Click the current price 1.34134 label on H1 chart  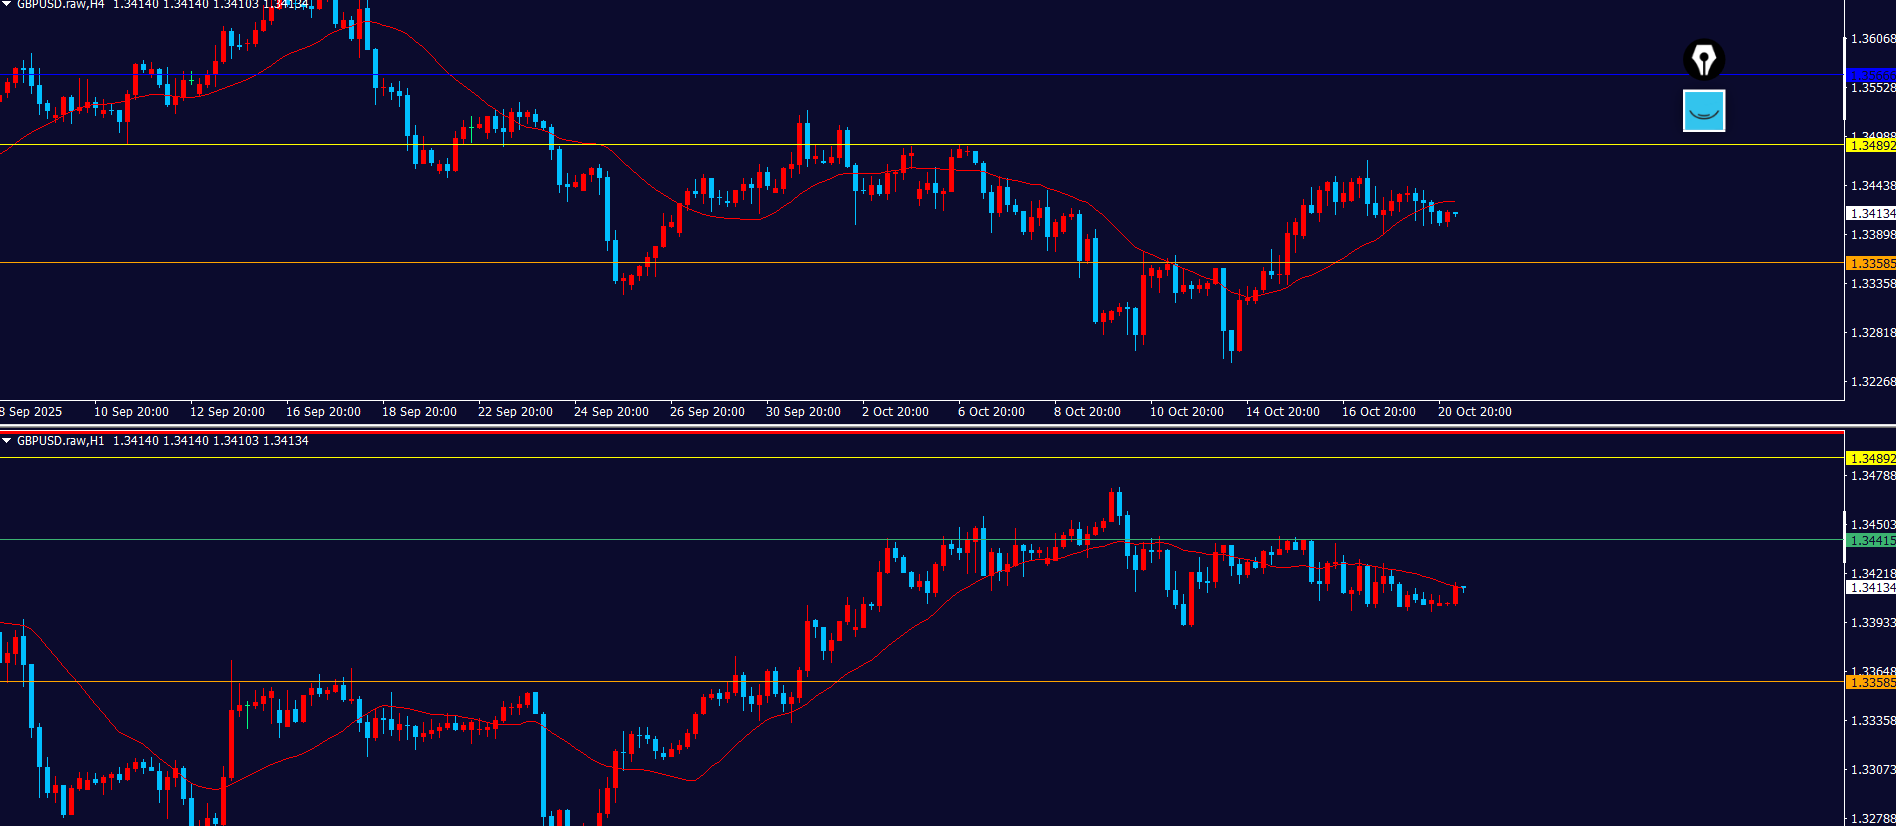pyautogui.click(x=1870, y=588)
